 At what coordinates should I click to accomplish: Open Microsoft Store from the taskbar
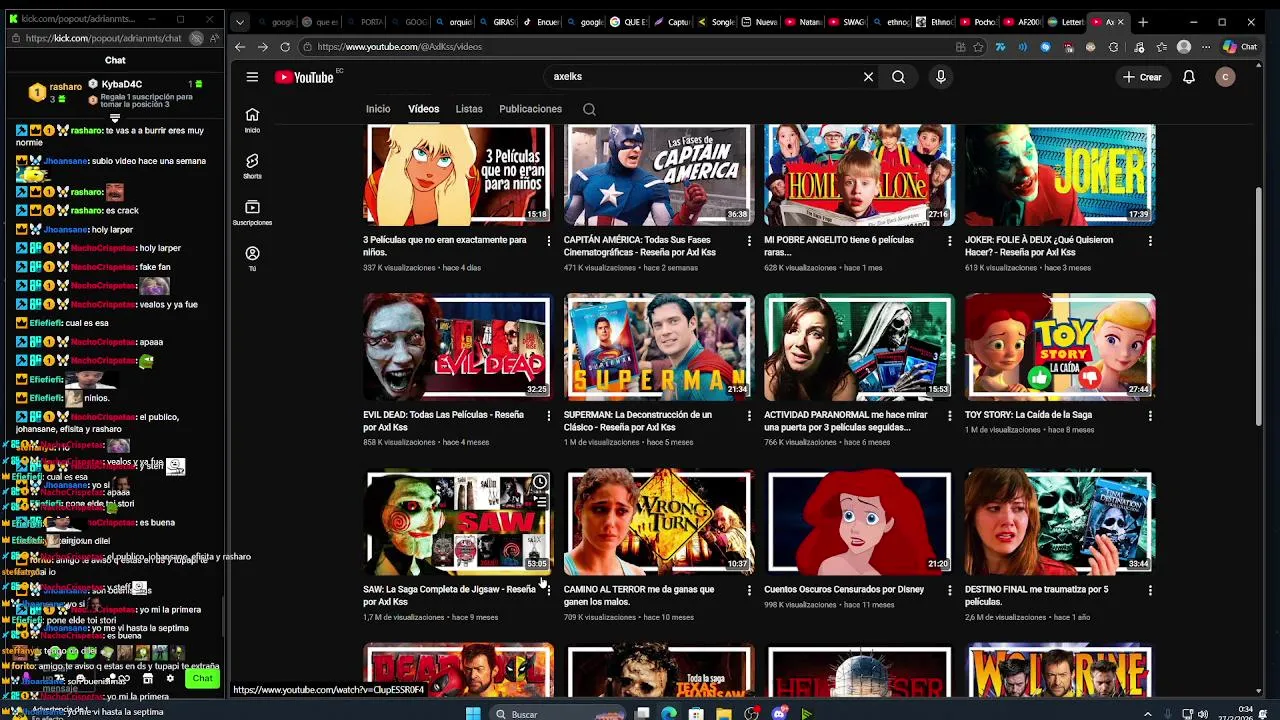[x=696, y=714]
